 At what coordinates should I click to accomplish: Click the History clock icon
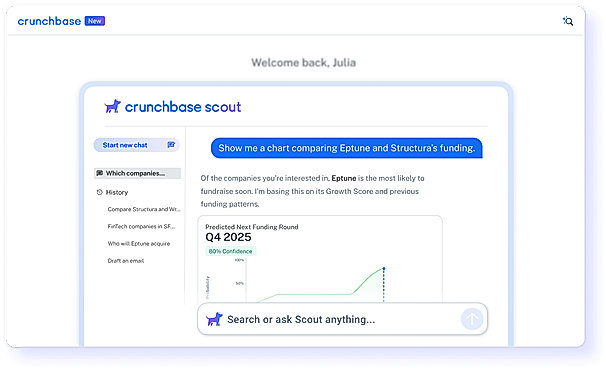(100, 192)
